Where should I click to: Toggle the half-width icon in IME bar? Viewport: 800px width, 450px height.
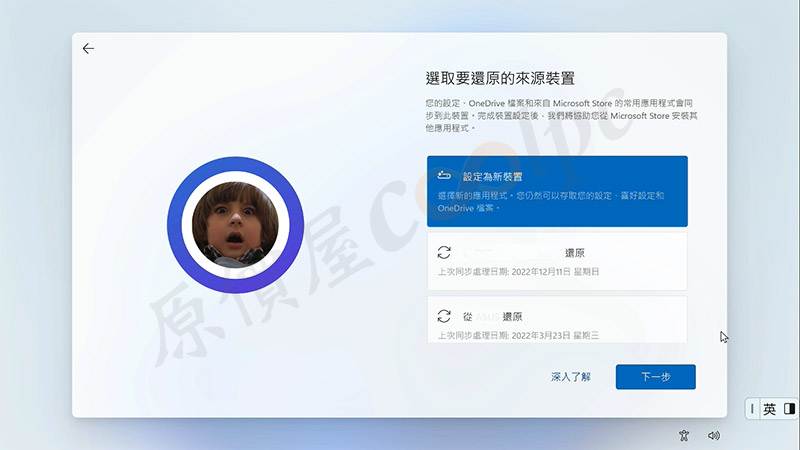point(790,409)
